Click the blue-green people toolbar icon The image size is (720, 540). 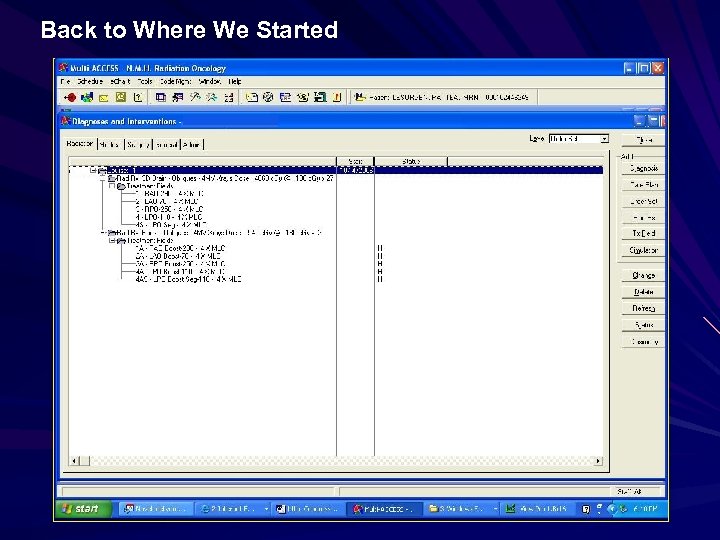[87, 97]
